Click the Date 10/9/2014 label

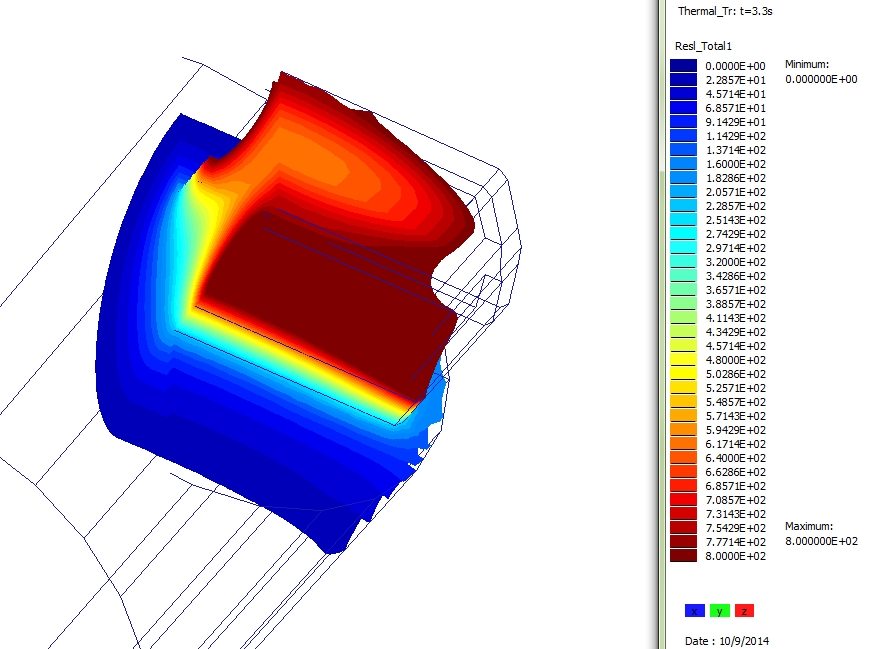pos(727,640)
